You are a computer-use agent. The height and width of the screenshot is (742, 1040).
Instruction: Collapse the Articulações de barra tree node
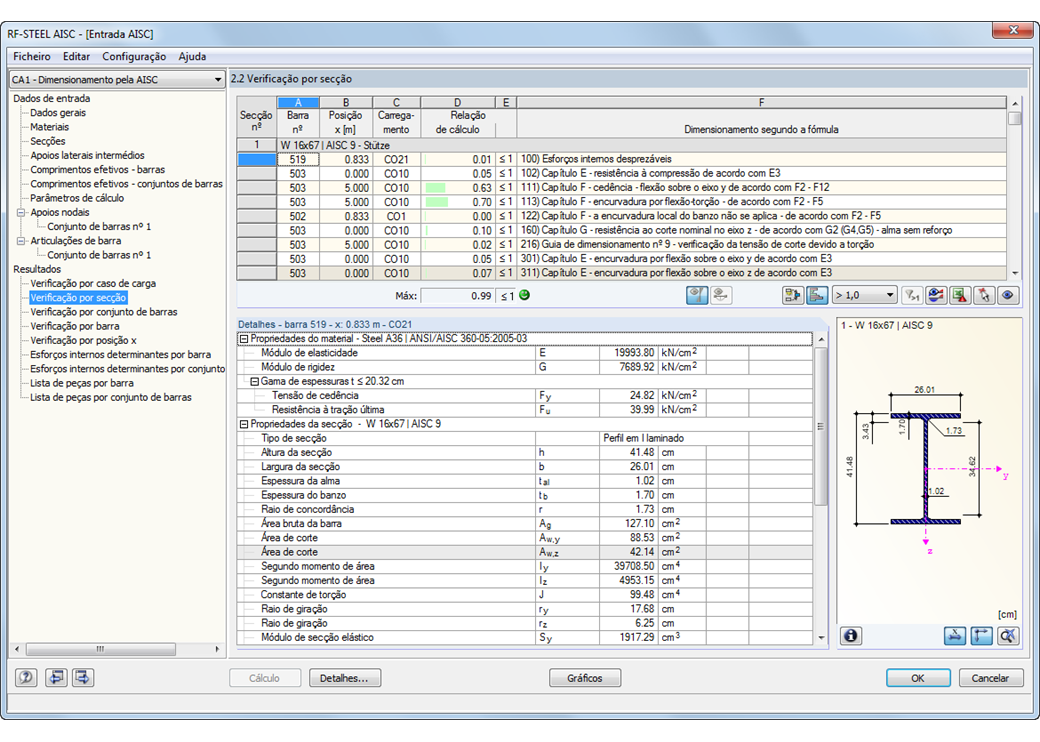click(21, 241)
